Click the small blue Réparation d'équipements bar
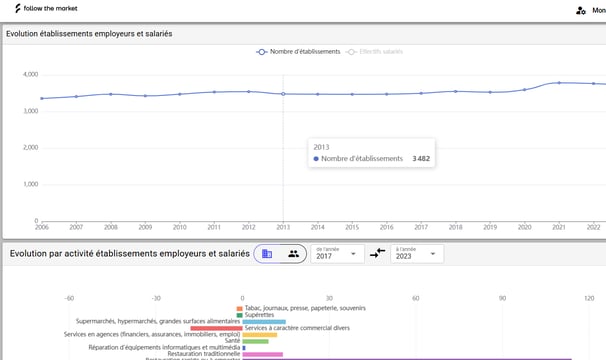The width and height of the screenshot is (606, 360). tap(244, 348)
